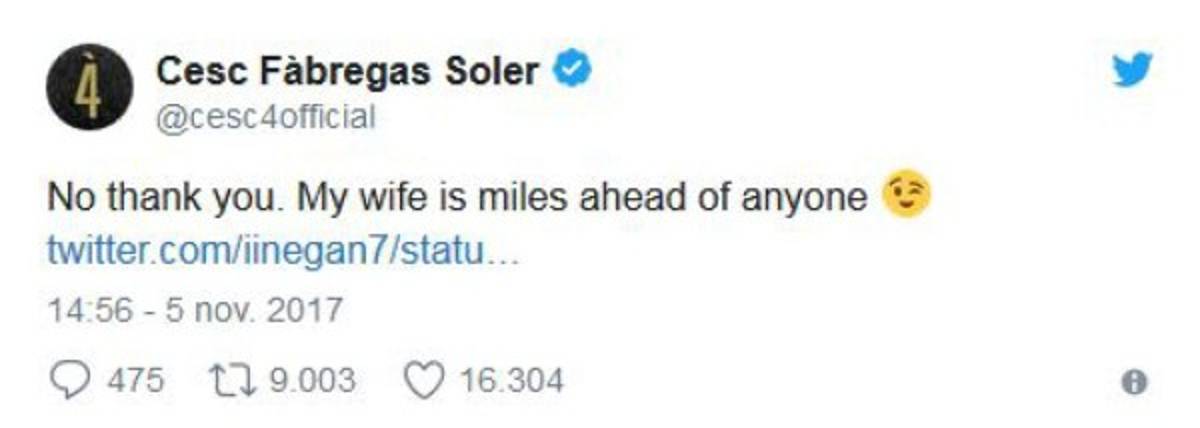Open the tweet info icon
Image resolution: width=1200 pixels, height=428 pixels.
point(1133,382)
